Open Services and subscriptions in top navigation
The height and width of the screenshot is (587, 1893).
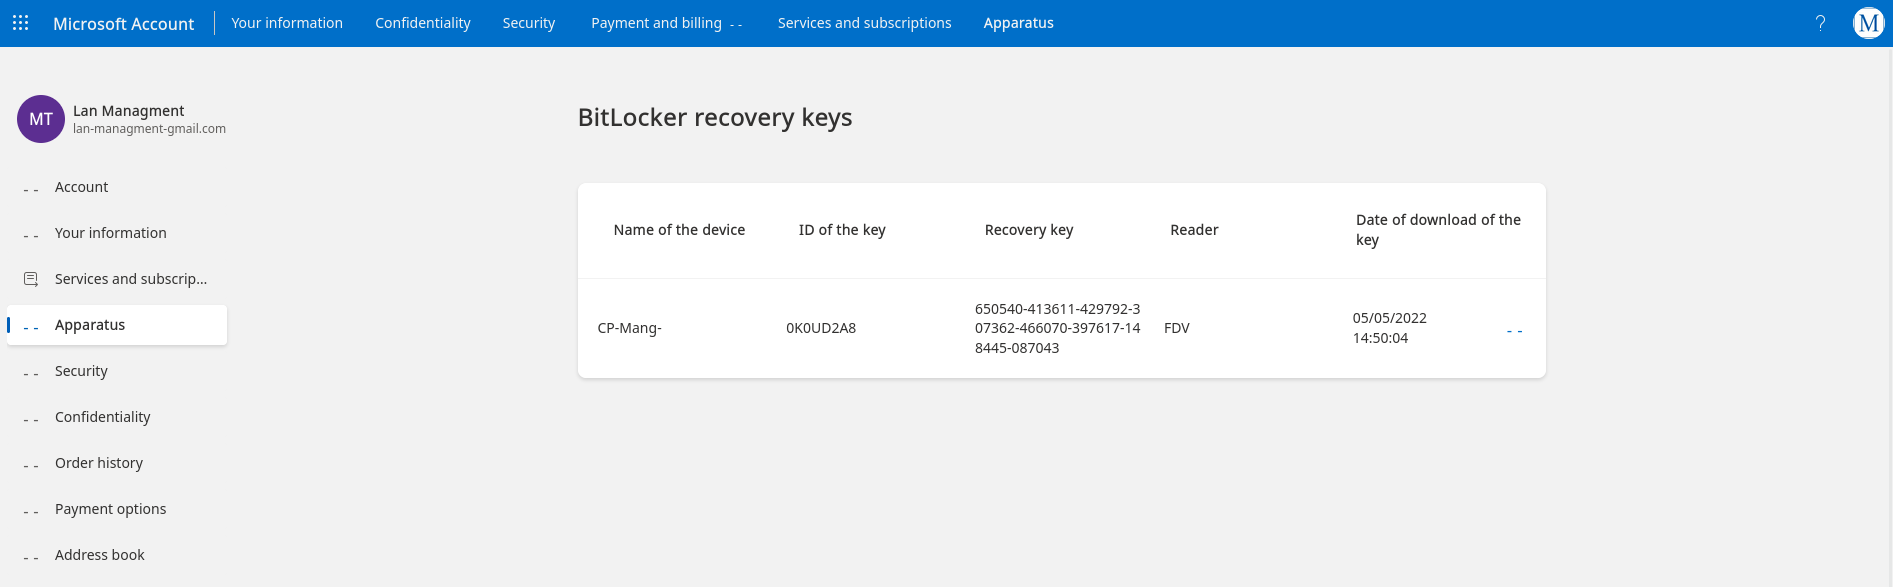[864, 23]
